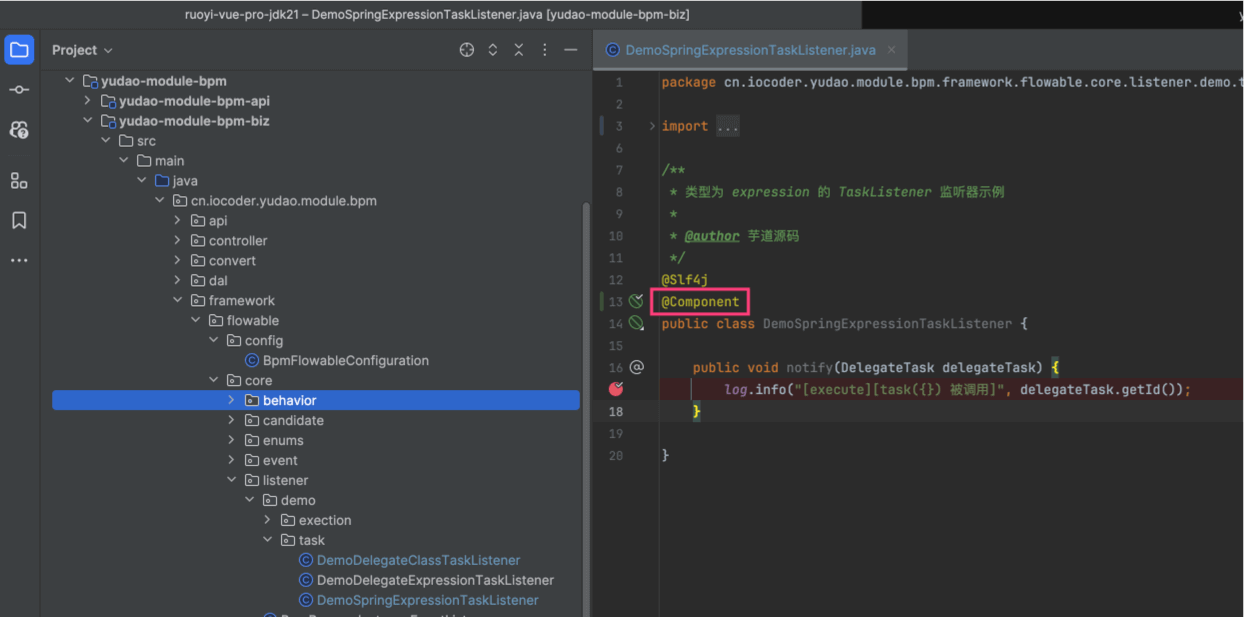Open the Bookmarks tool window
The width and height of the screenshot is (1244, 617).
[19, 220]
